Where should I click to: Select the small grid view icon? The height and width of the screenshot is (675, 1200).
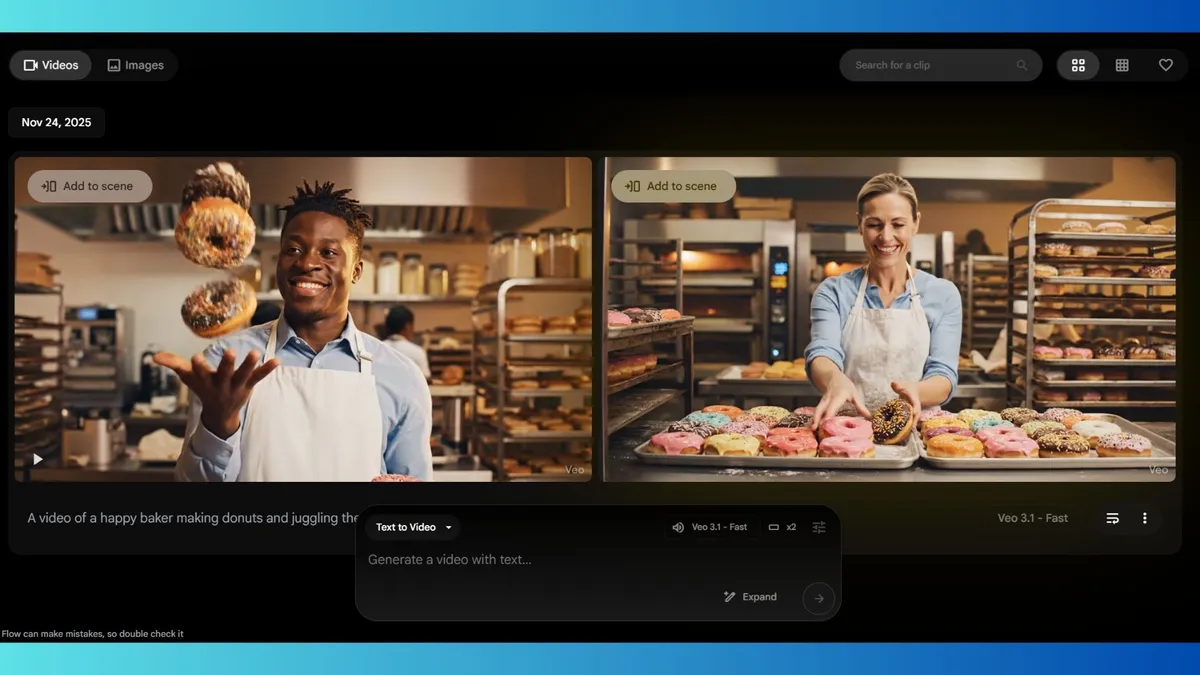pyautogui.click(x=1122, y=65)
